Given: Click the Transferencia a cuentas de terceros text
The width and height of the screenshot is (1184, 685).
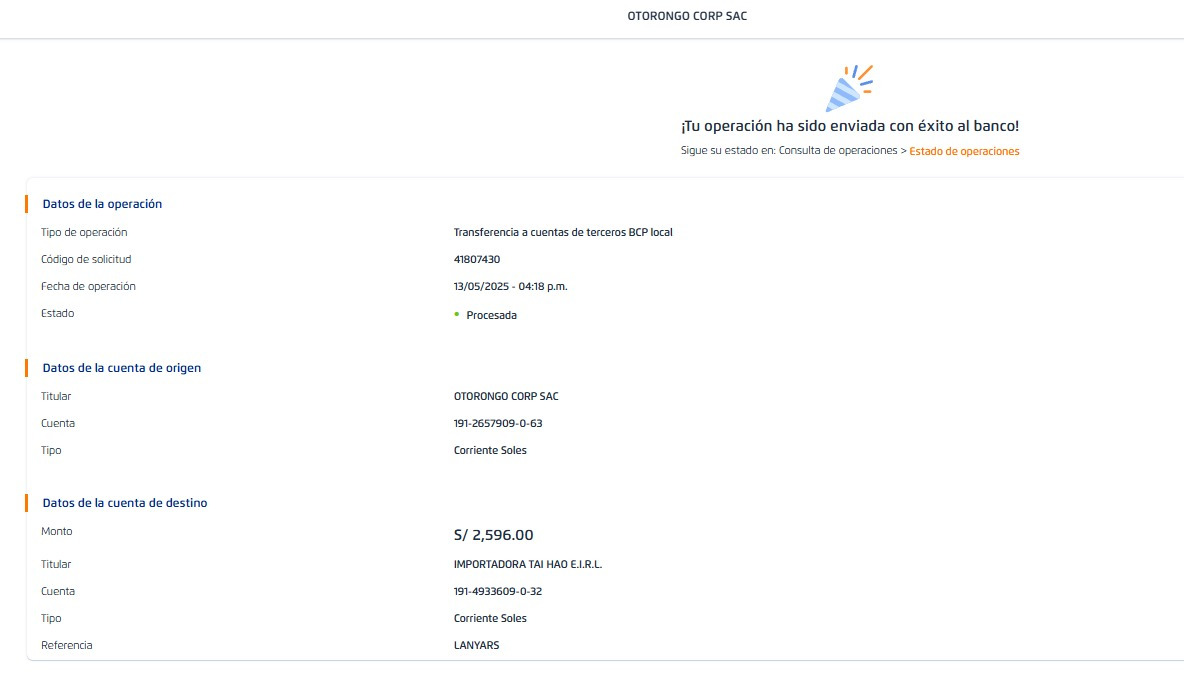Looking at the screenshot, I should point(563,232).
